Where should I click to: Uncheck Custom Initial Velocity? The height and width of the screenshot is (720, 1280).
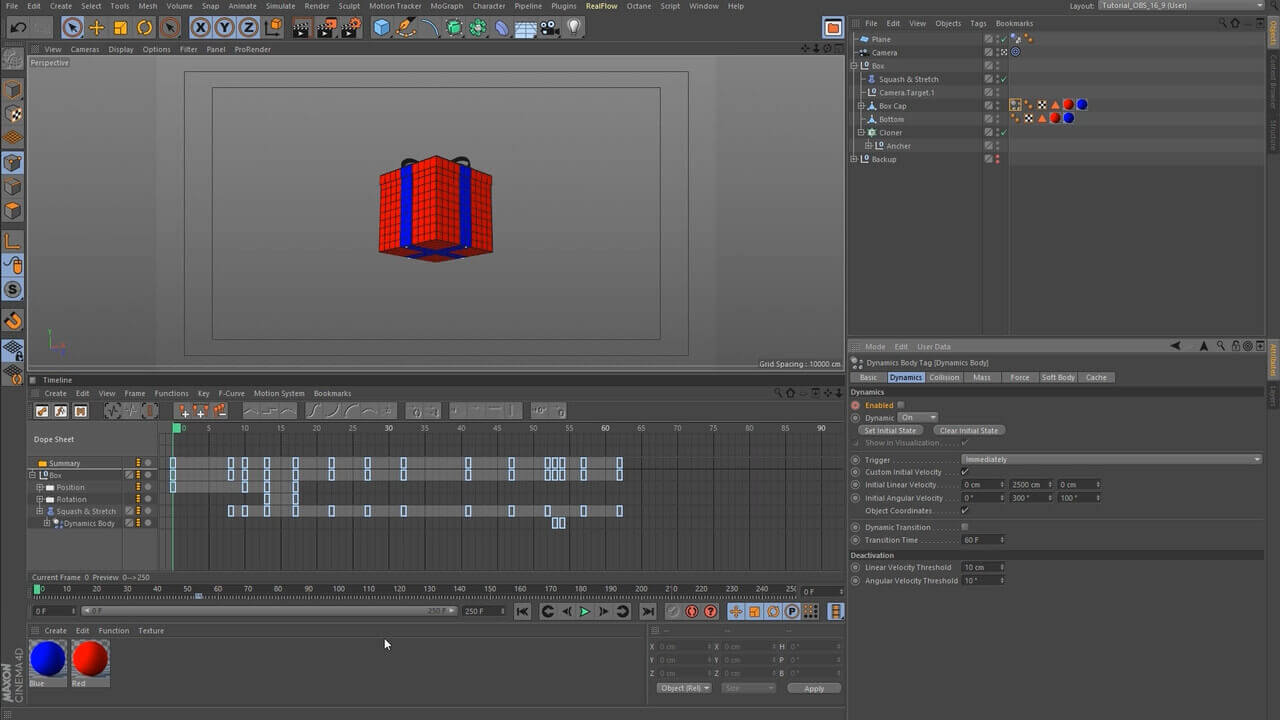point(964,472)
